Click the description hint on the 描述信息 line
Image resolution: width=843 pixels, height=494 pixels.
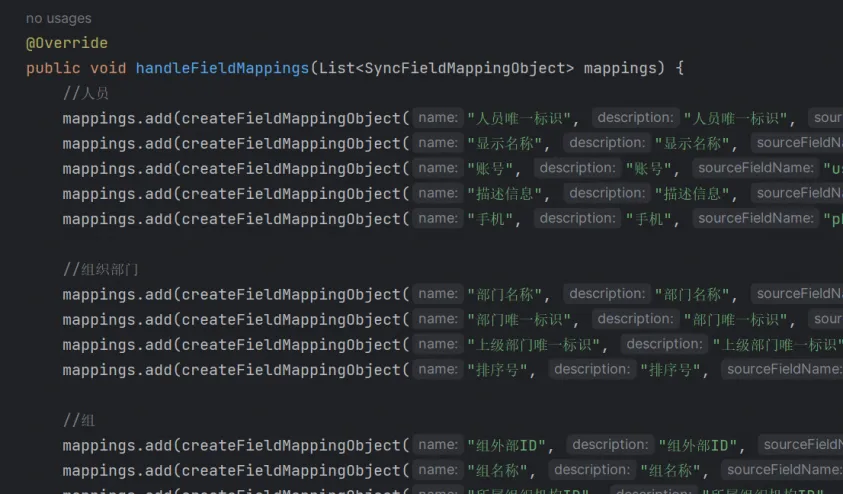[x=607, y=193]
